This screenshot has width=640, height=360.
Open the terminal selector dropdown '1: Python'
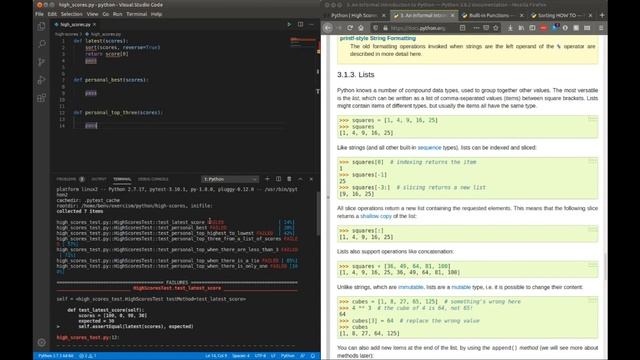pos(230,179)
